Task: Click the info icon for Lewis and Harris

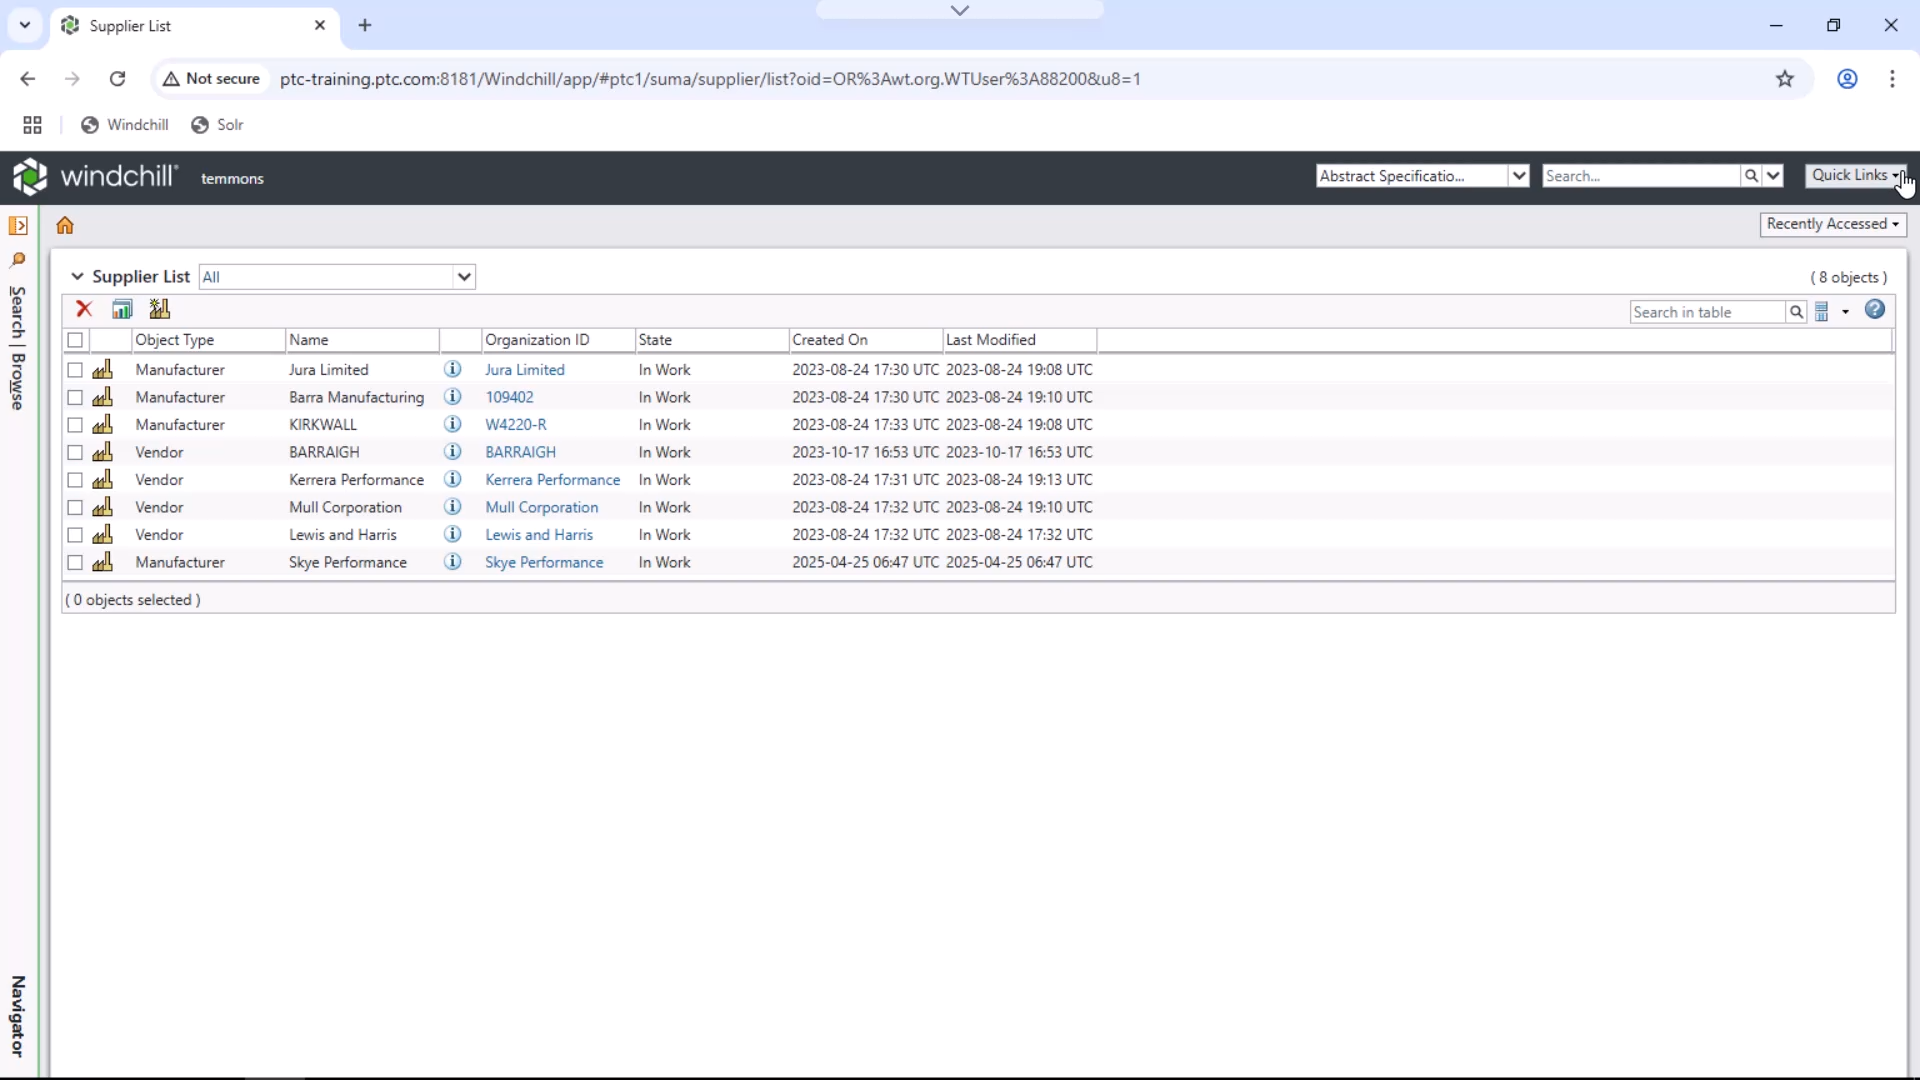Action: [453, 534]
